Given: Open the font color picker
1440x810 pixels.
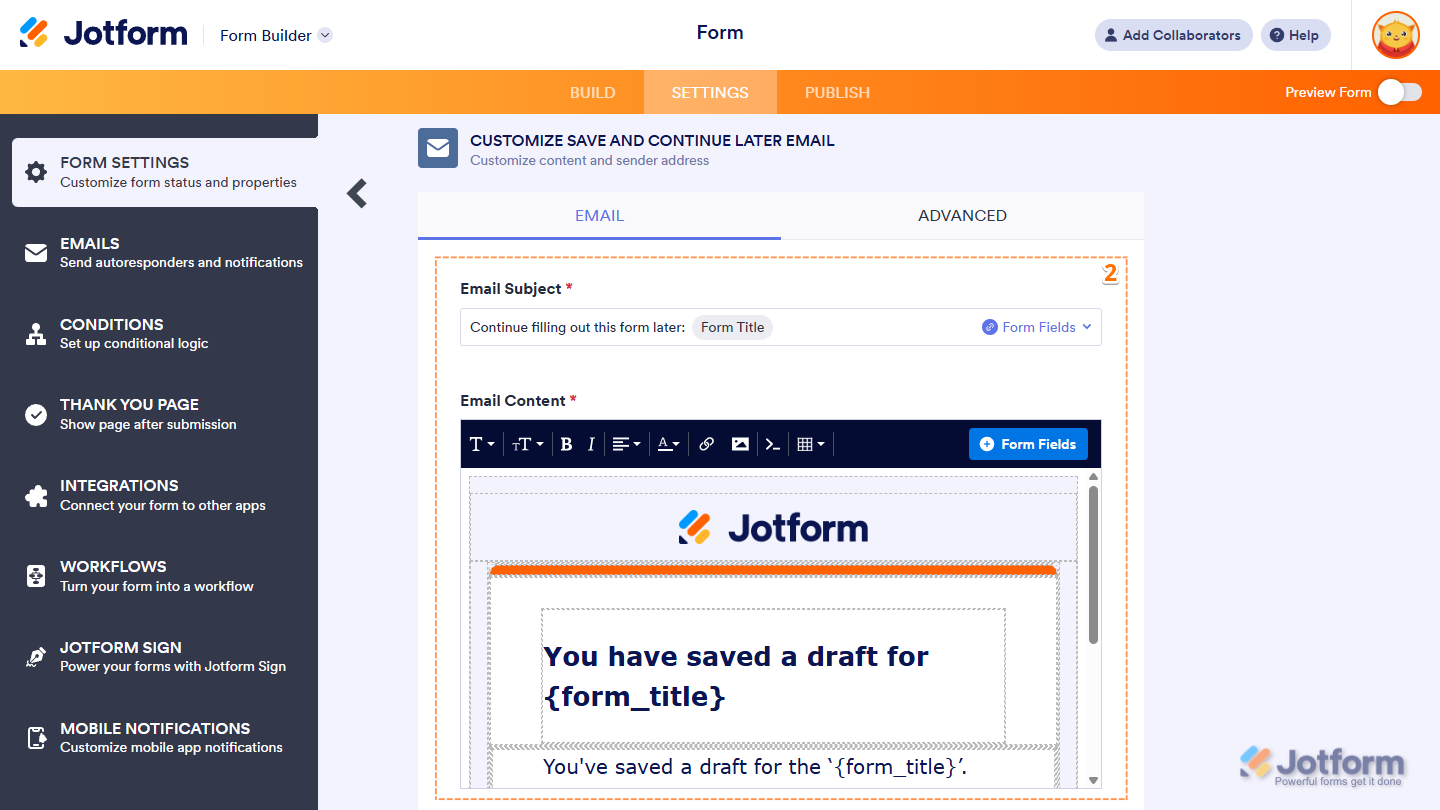Looking at the screenshot, I should coord(668,443).
